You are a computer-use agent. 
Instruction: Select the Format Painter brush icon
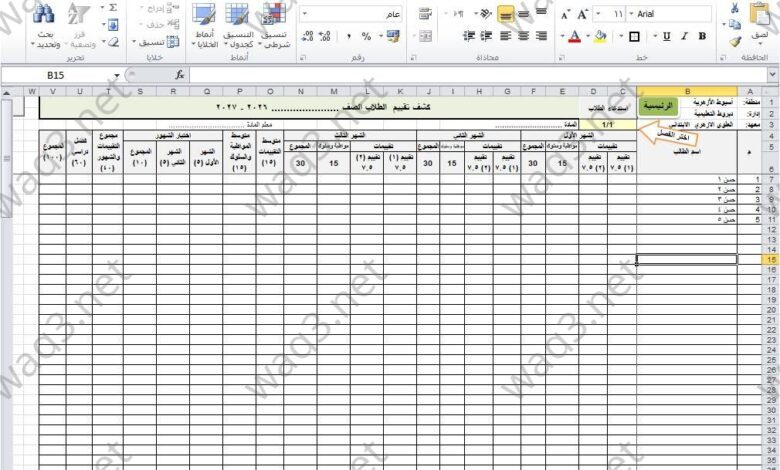[735, 41]
